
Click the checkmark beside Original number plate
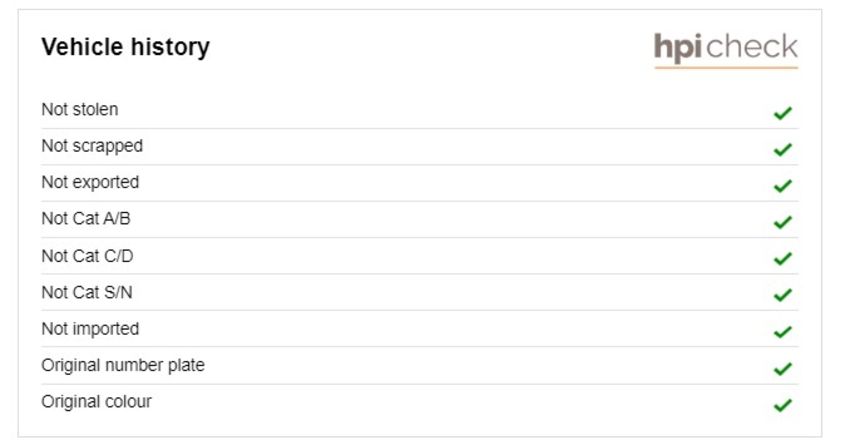pos(783,368)
